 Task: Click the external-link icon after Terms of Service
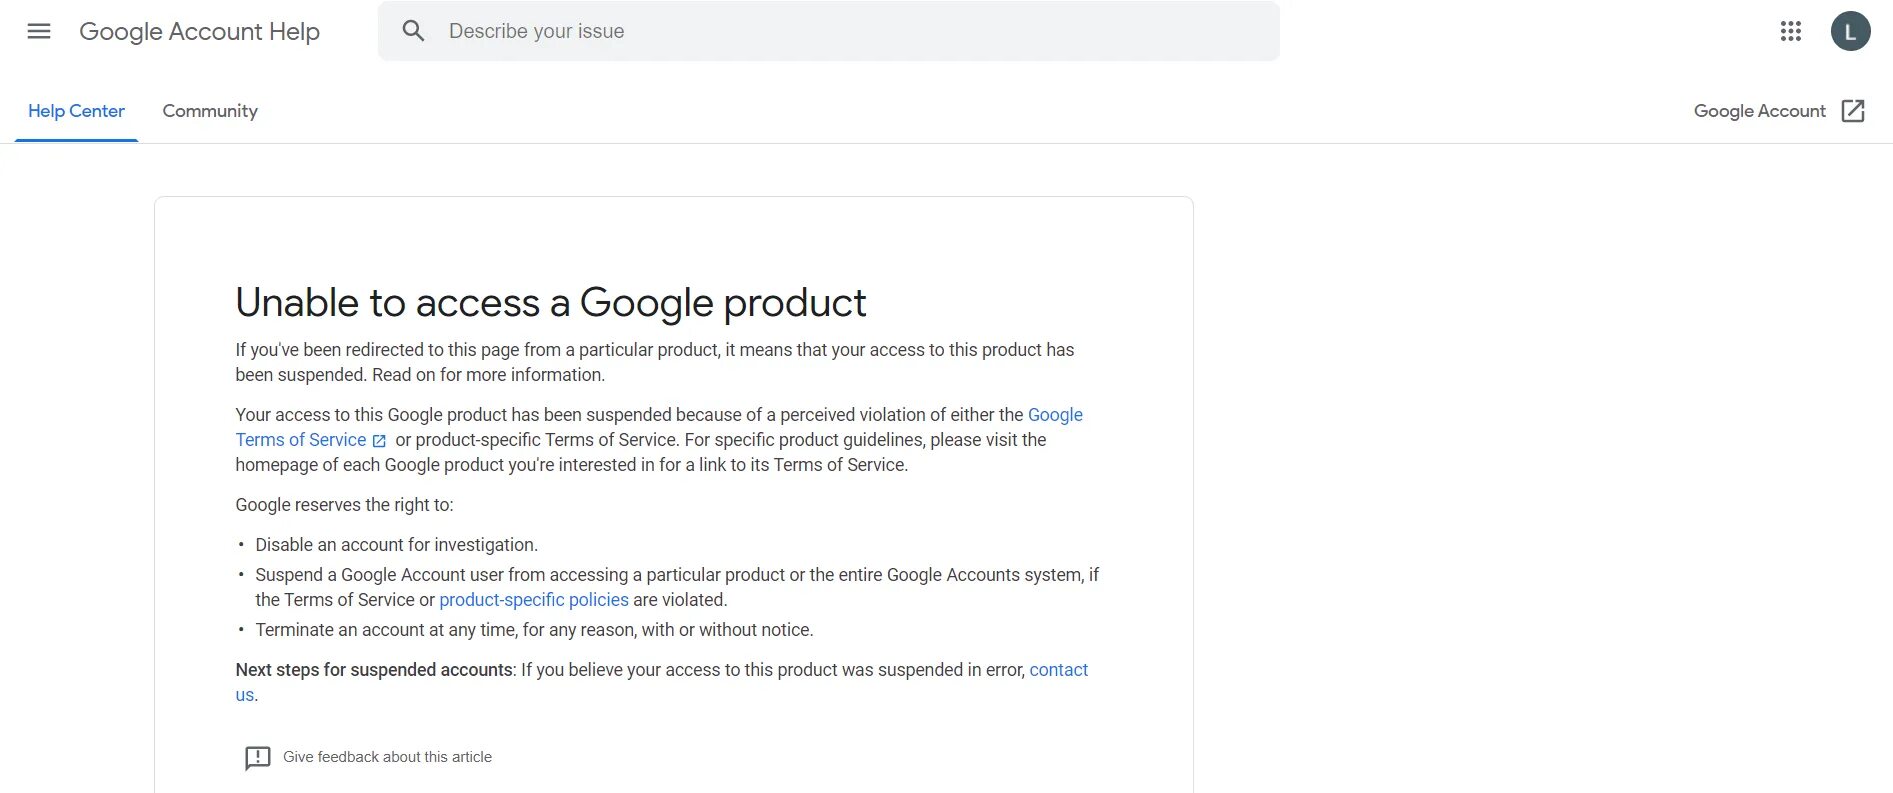[x=379, y=441]
